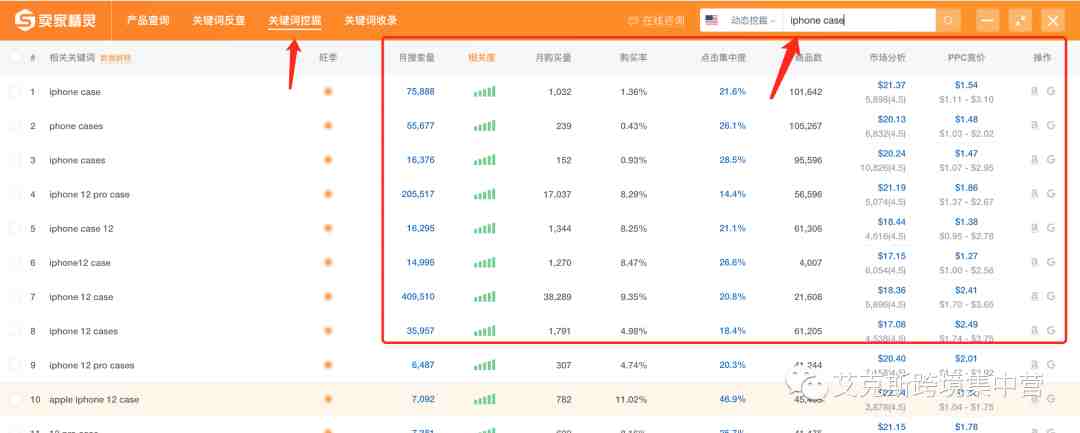The width and height of the screenshot is (1080, 433).
Task: Click relevance bars for iphone 12 pro cases
Action: point(484,365)
